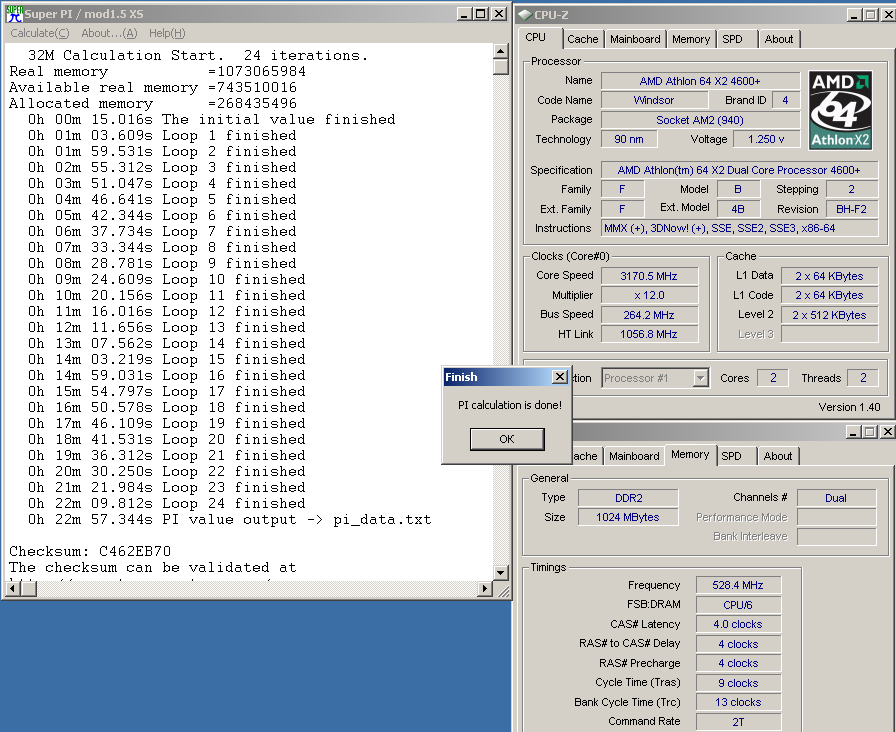Click the 'DDR2' memory type value
The height and width of the screenshot is (732, 896).
coord(629,498)
